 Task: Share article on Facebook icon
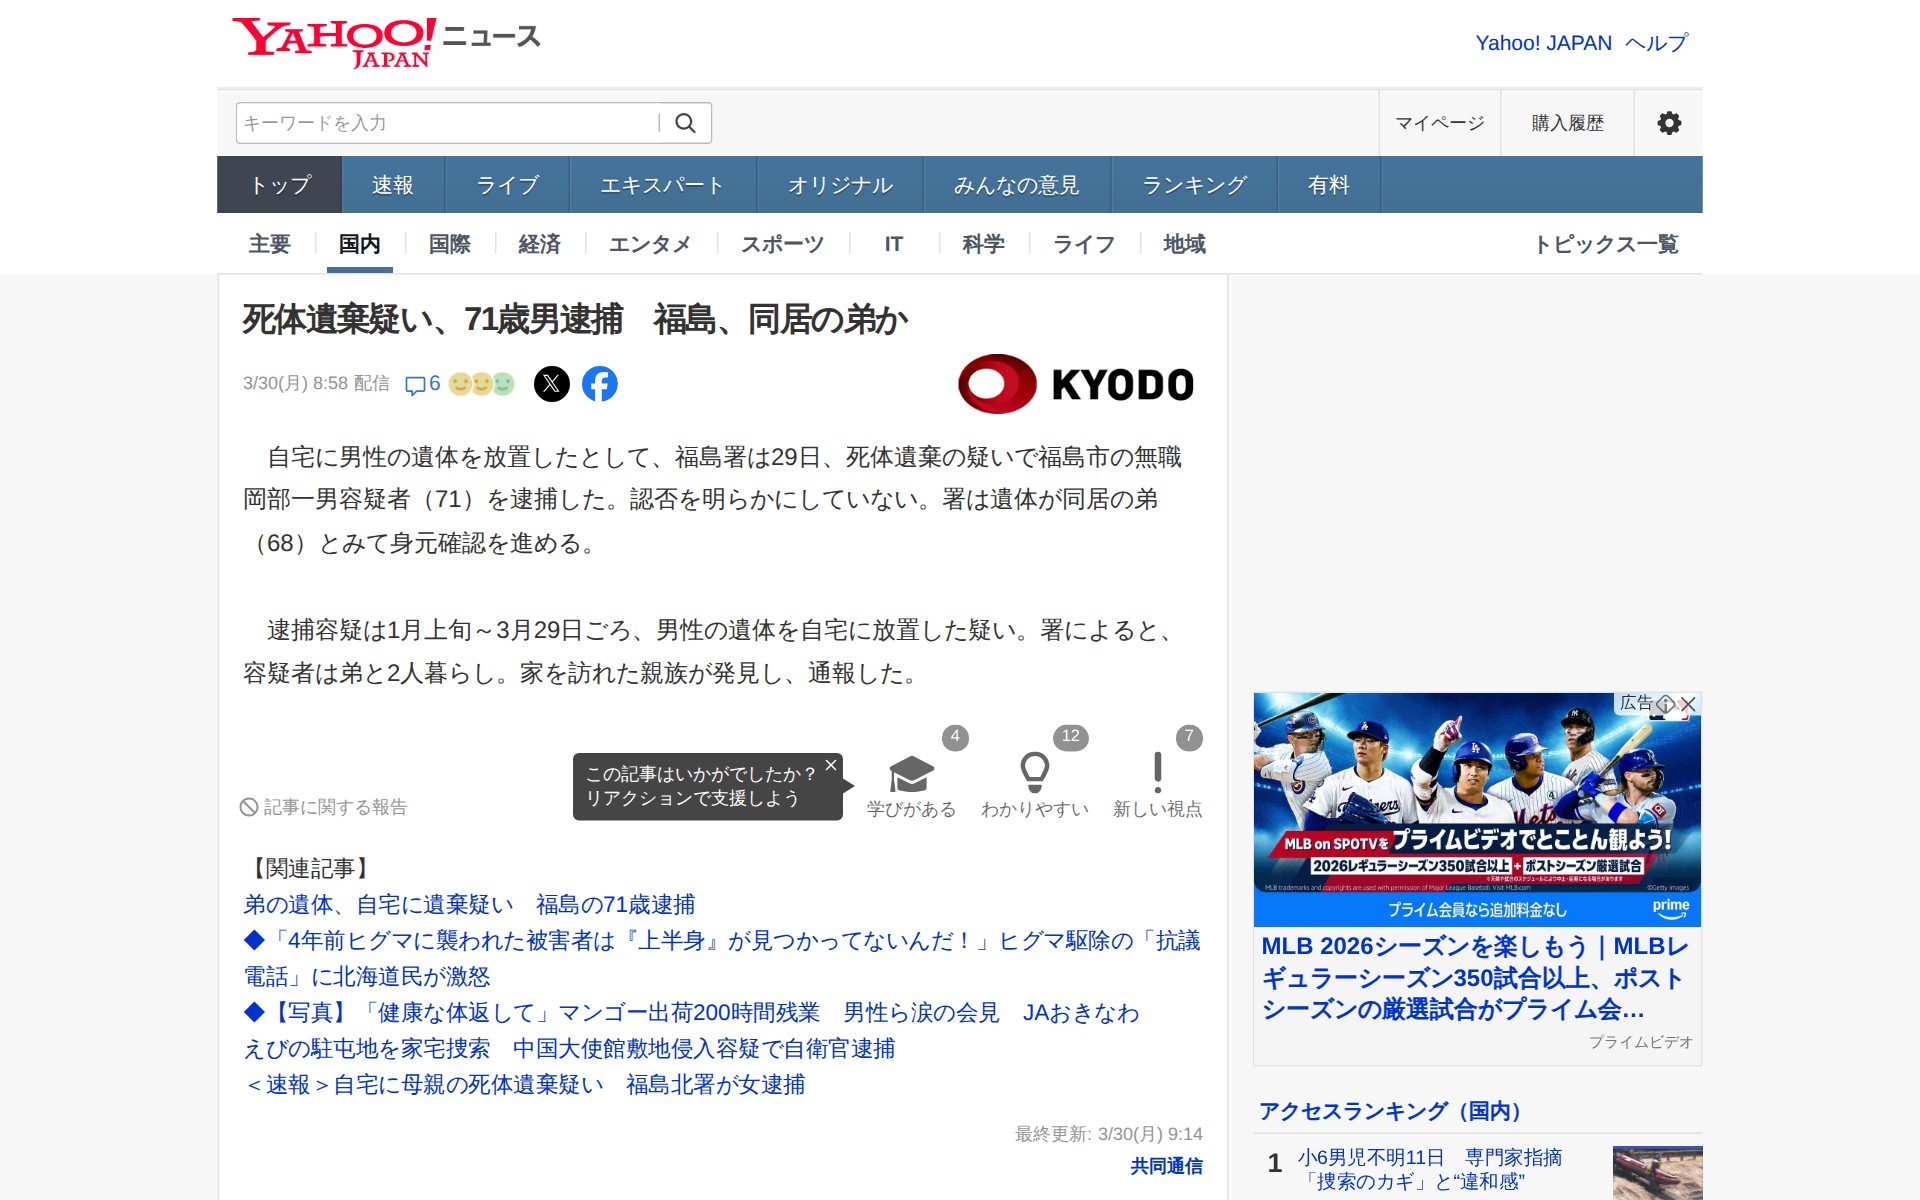599,384
